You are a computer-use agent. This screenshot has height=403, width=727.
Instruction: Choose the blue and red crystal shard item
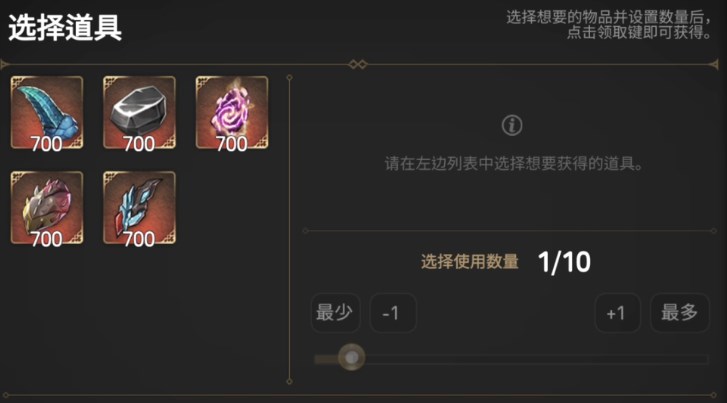[139, 208]
